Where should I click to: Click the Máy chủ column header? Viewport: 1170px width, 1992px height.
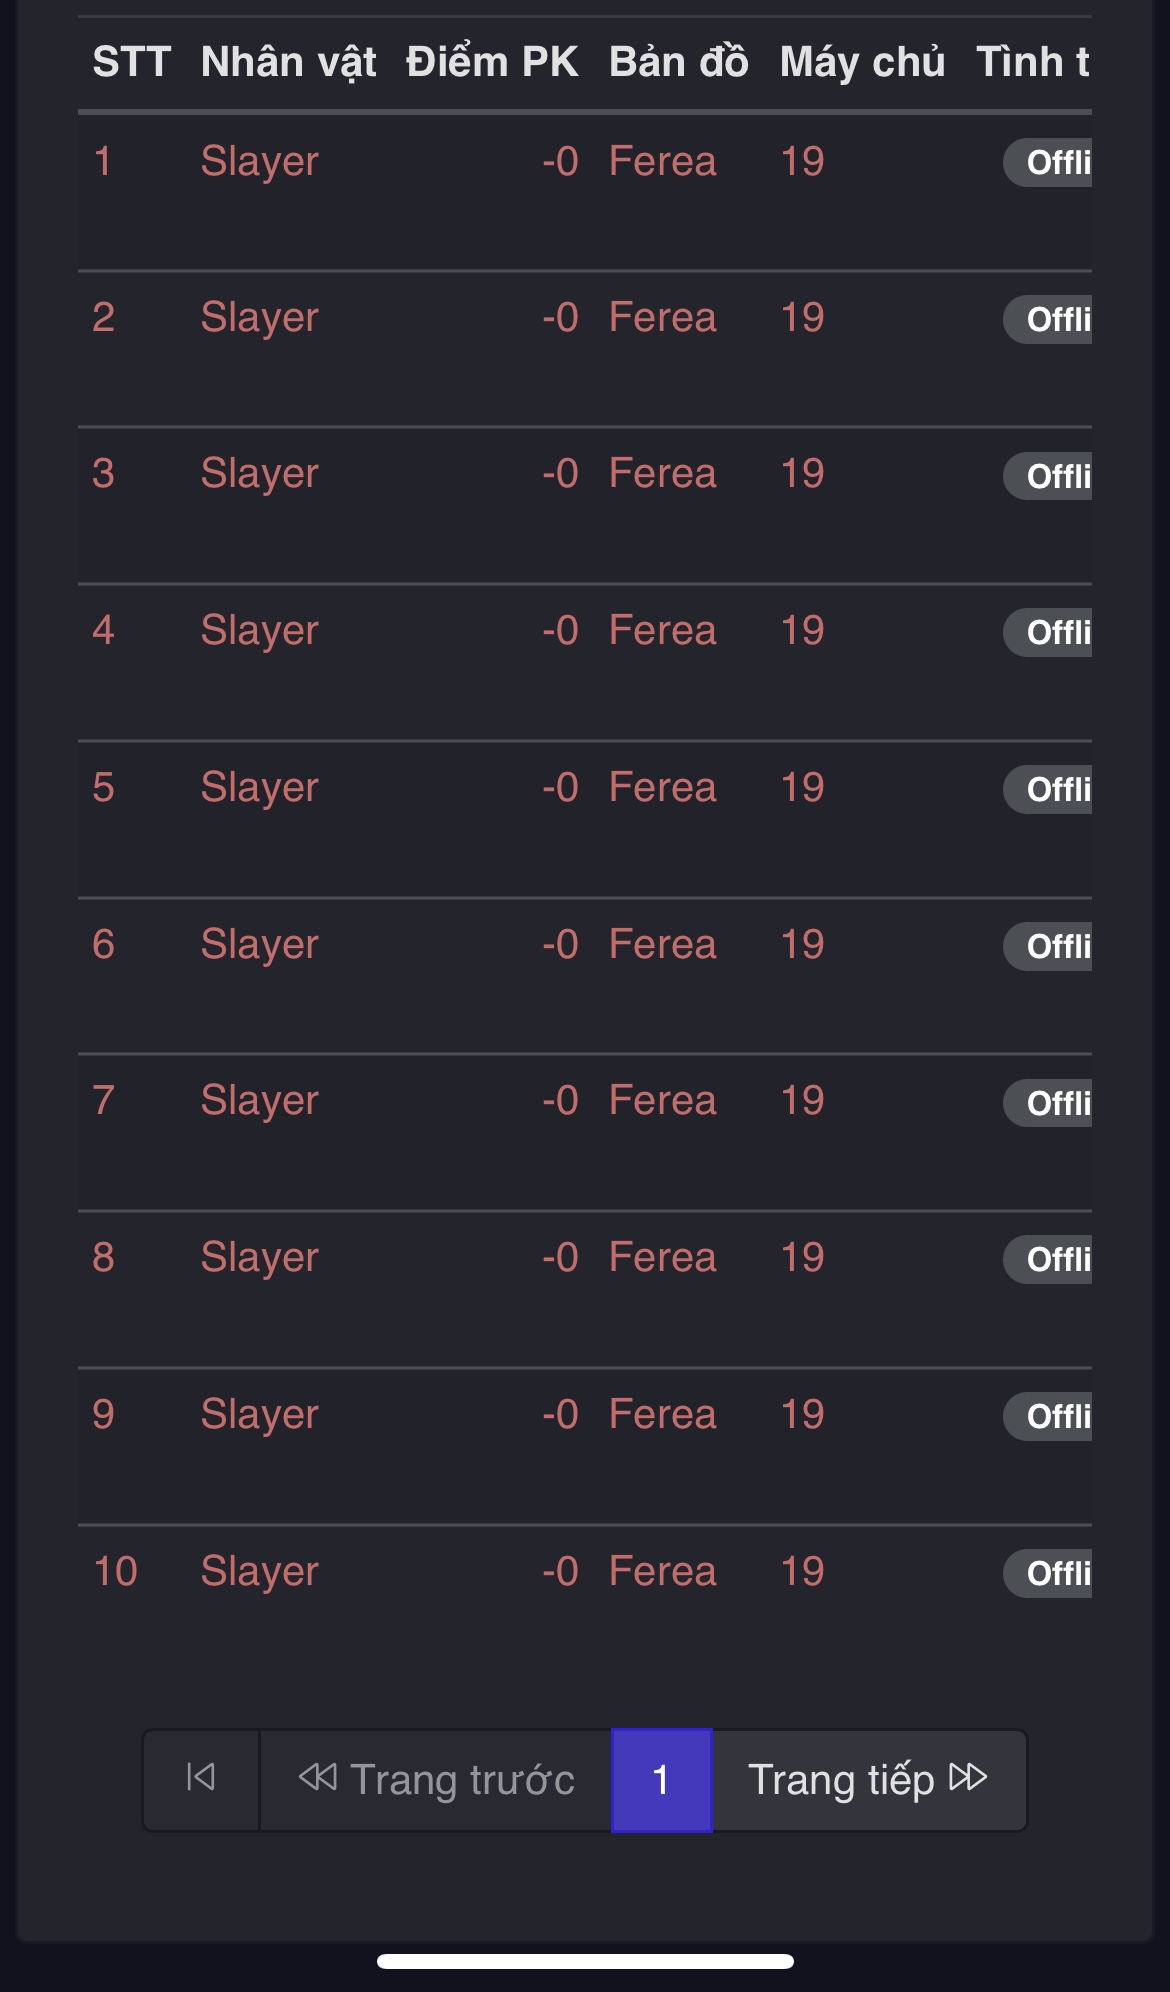(862, 62)
